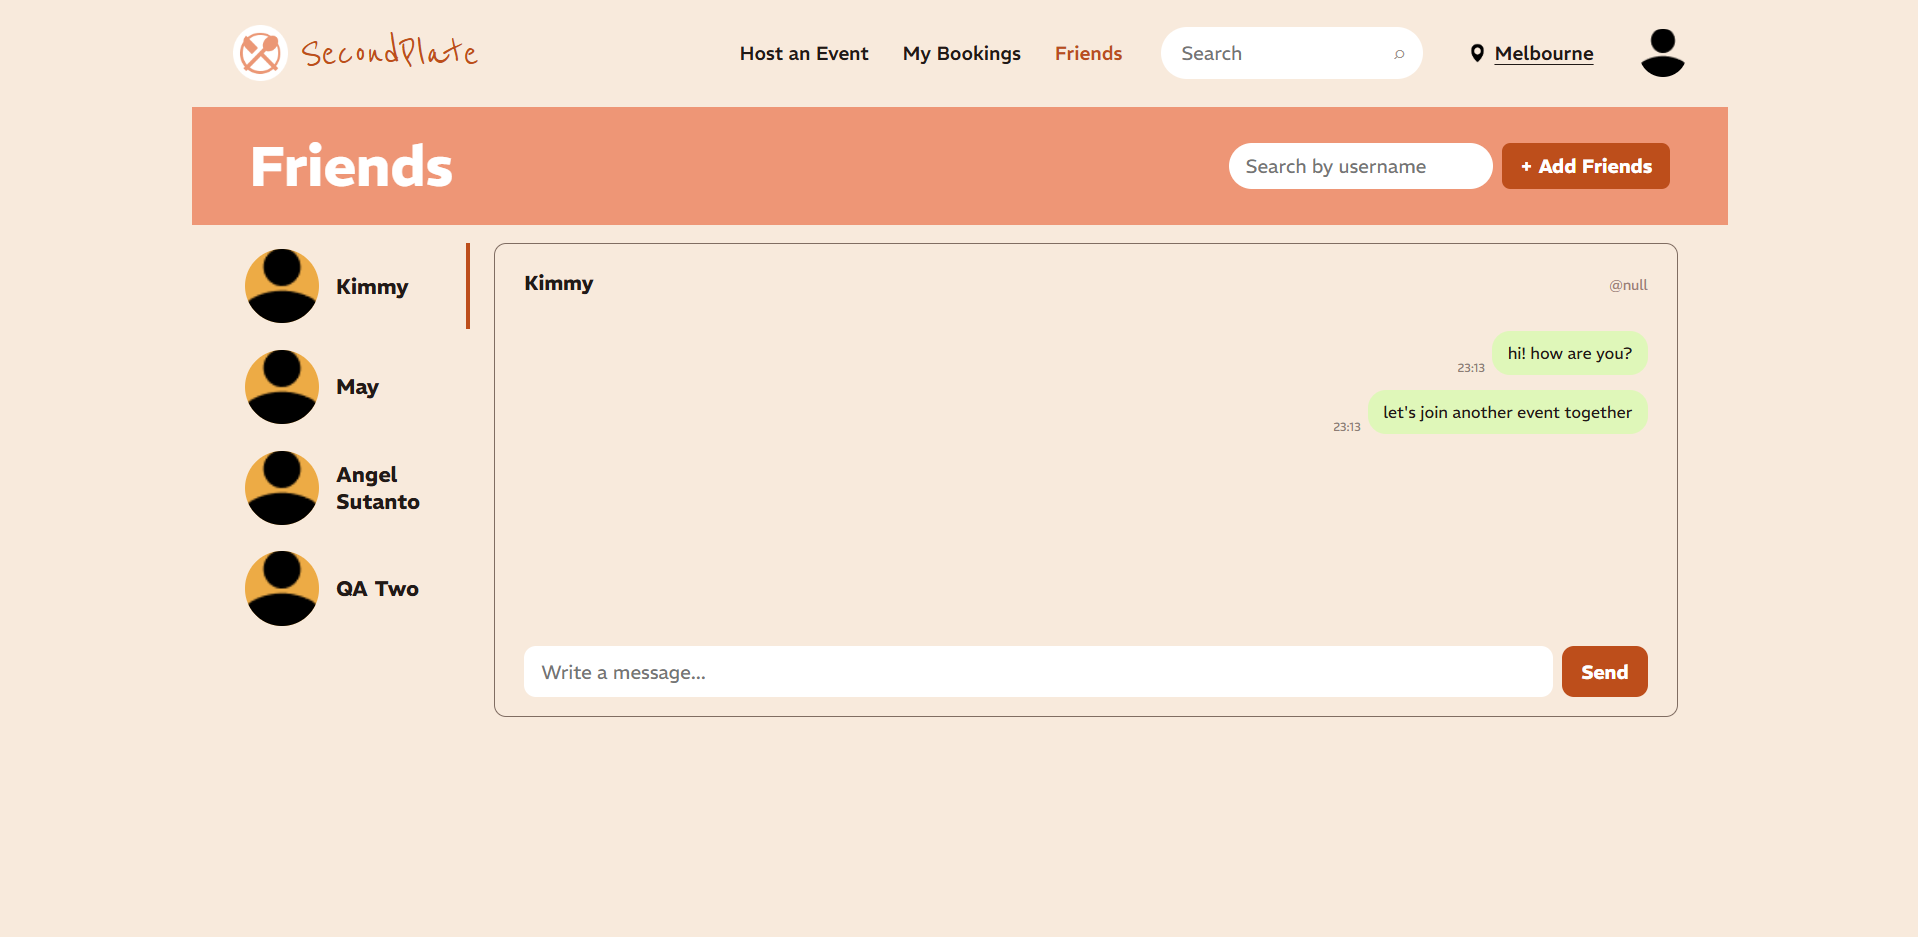This screenshot has height=937, width=1918.
Task: Click the location pin icon
Action: click(x=1477, y=53)
